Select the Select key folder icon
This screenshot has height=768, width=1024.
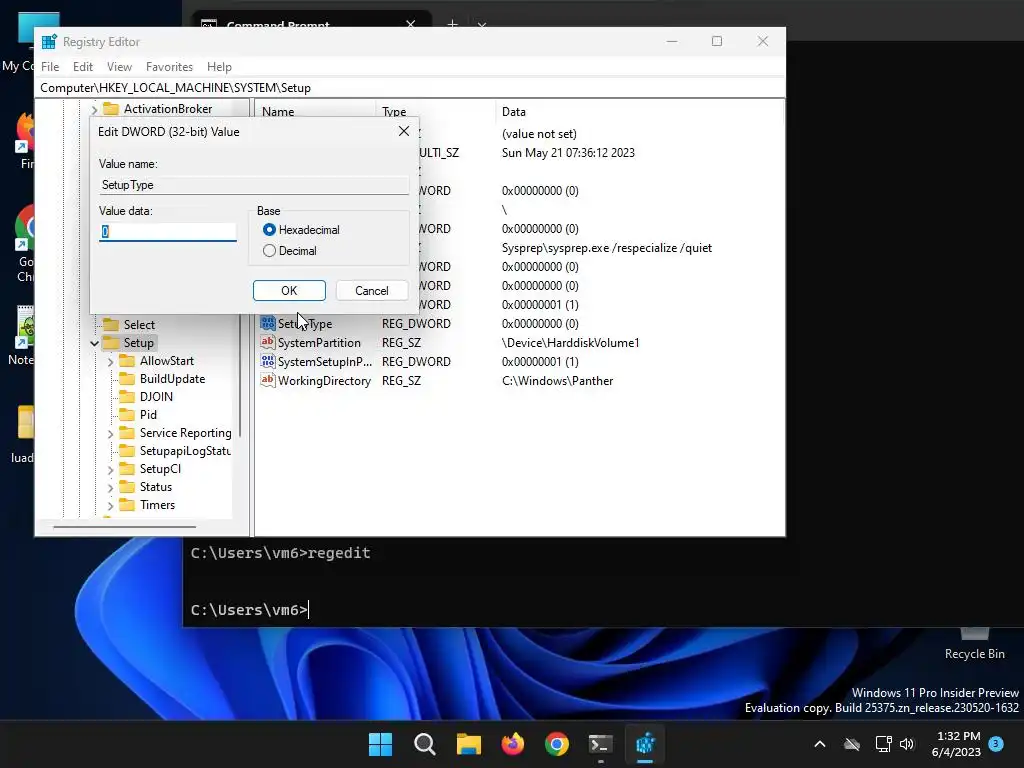point(111,325)
